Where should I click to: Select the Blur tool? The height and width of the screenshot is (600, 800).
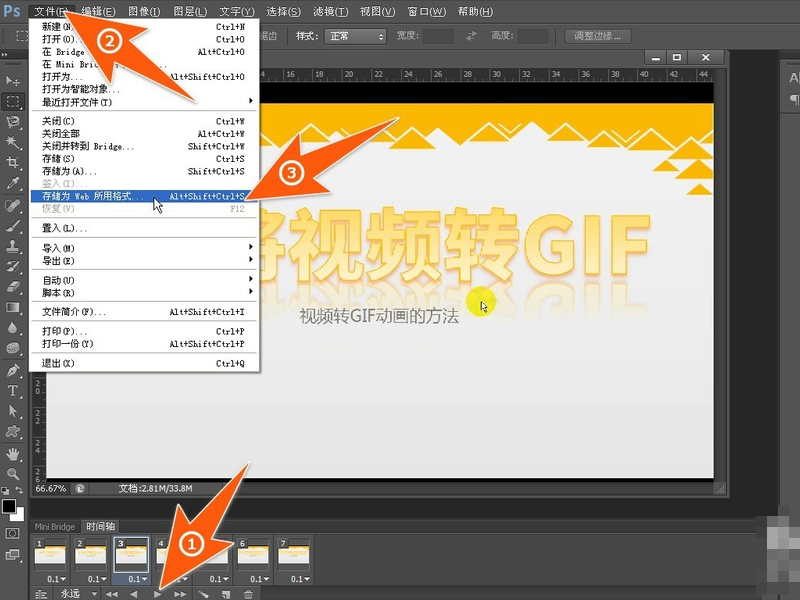[13, 328]
